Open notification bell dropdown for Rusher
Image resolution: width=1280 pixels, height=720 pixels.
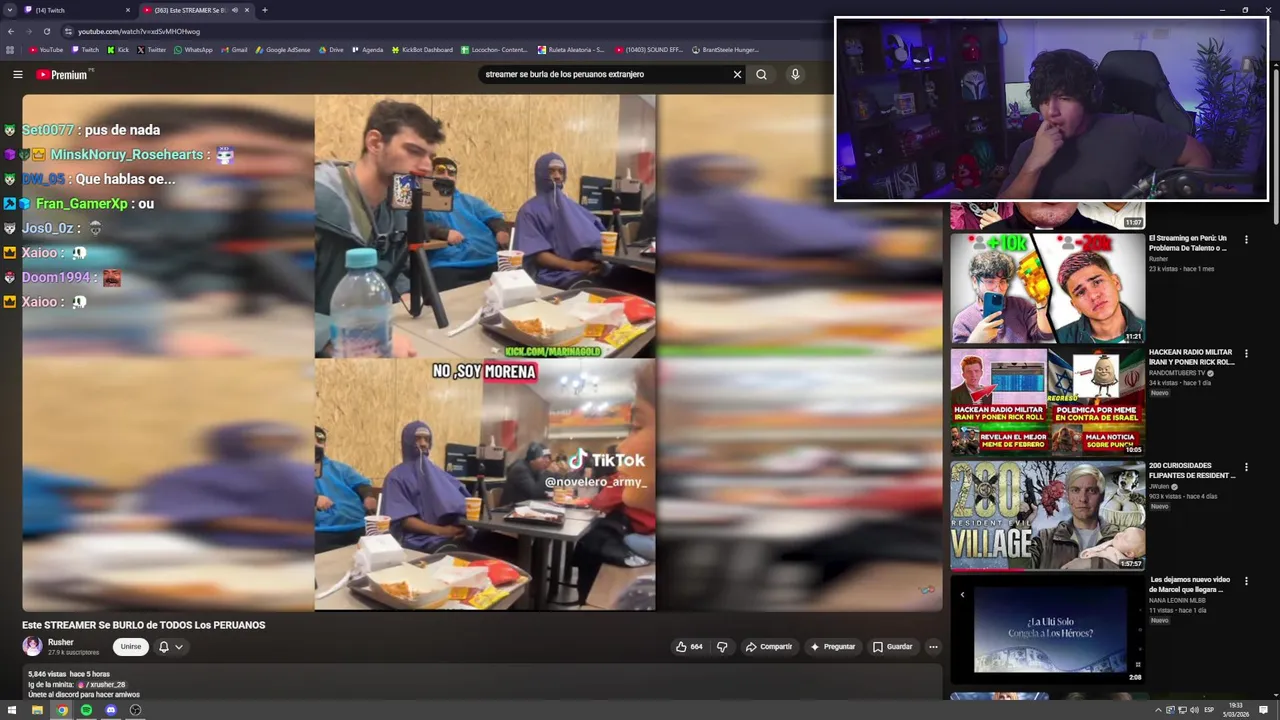pyautogui.click(x=170, y=647)
